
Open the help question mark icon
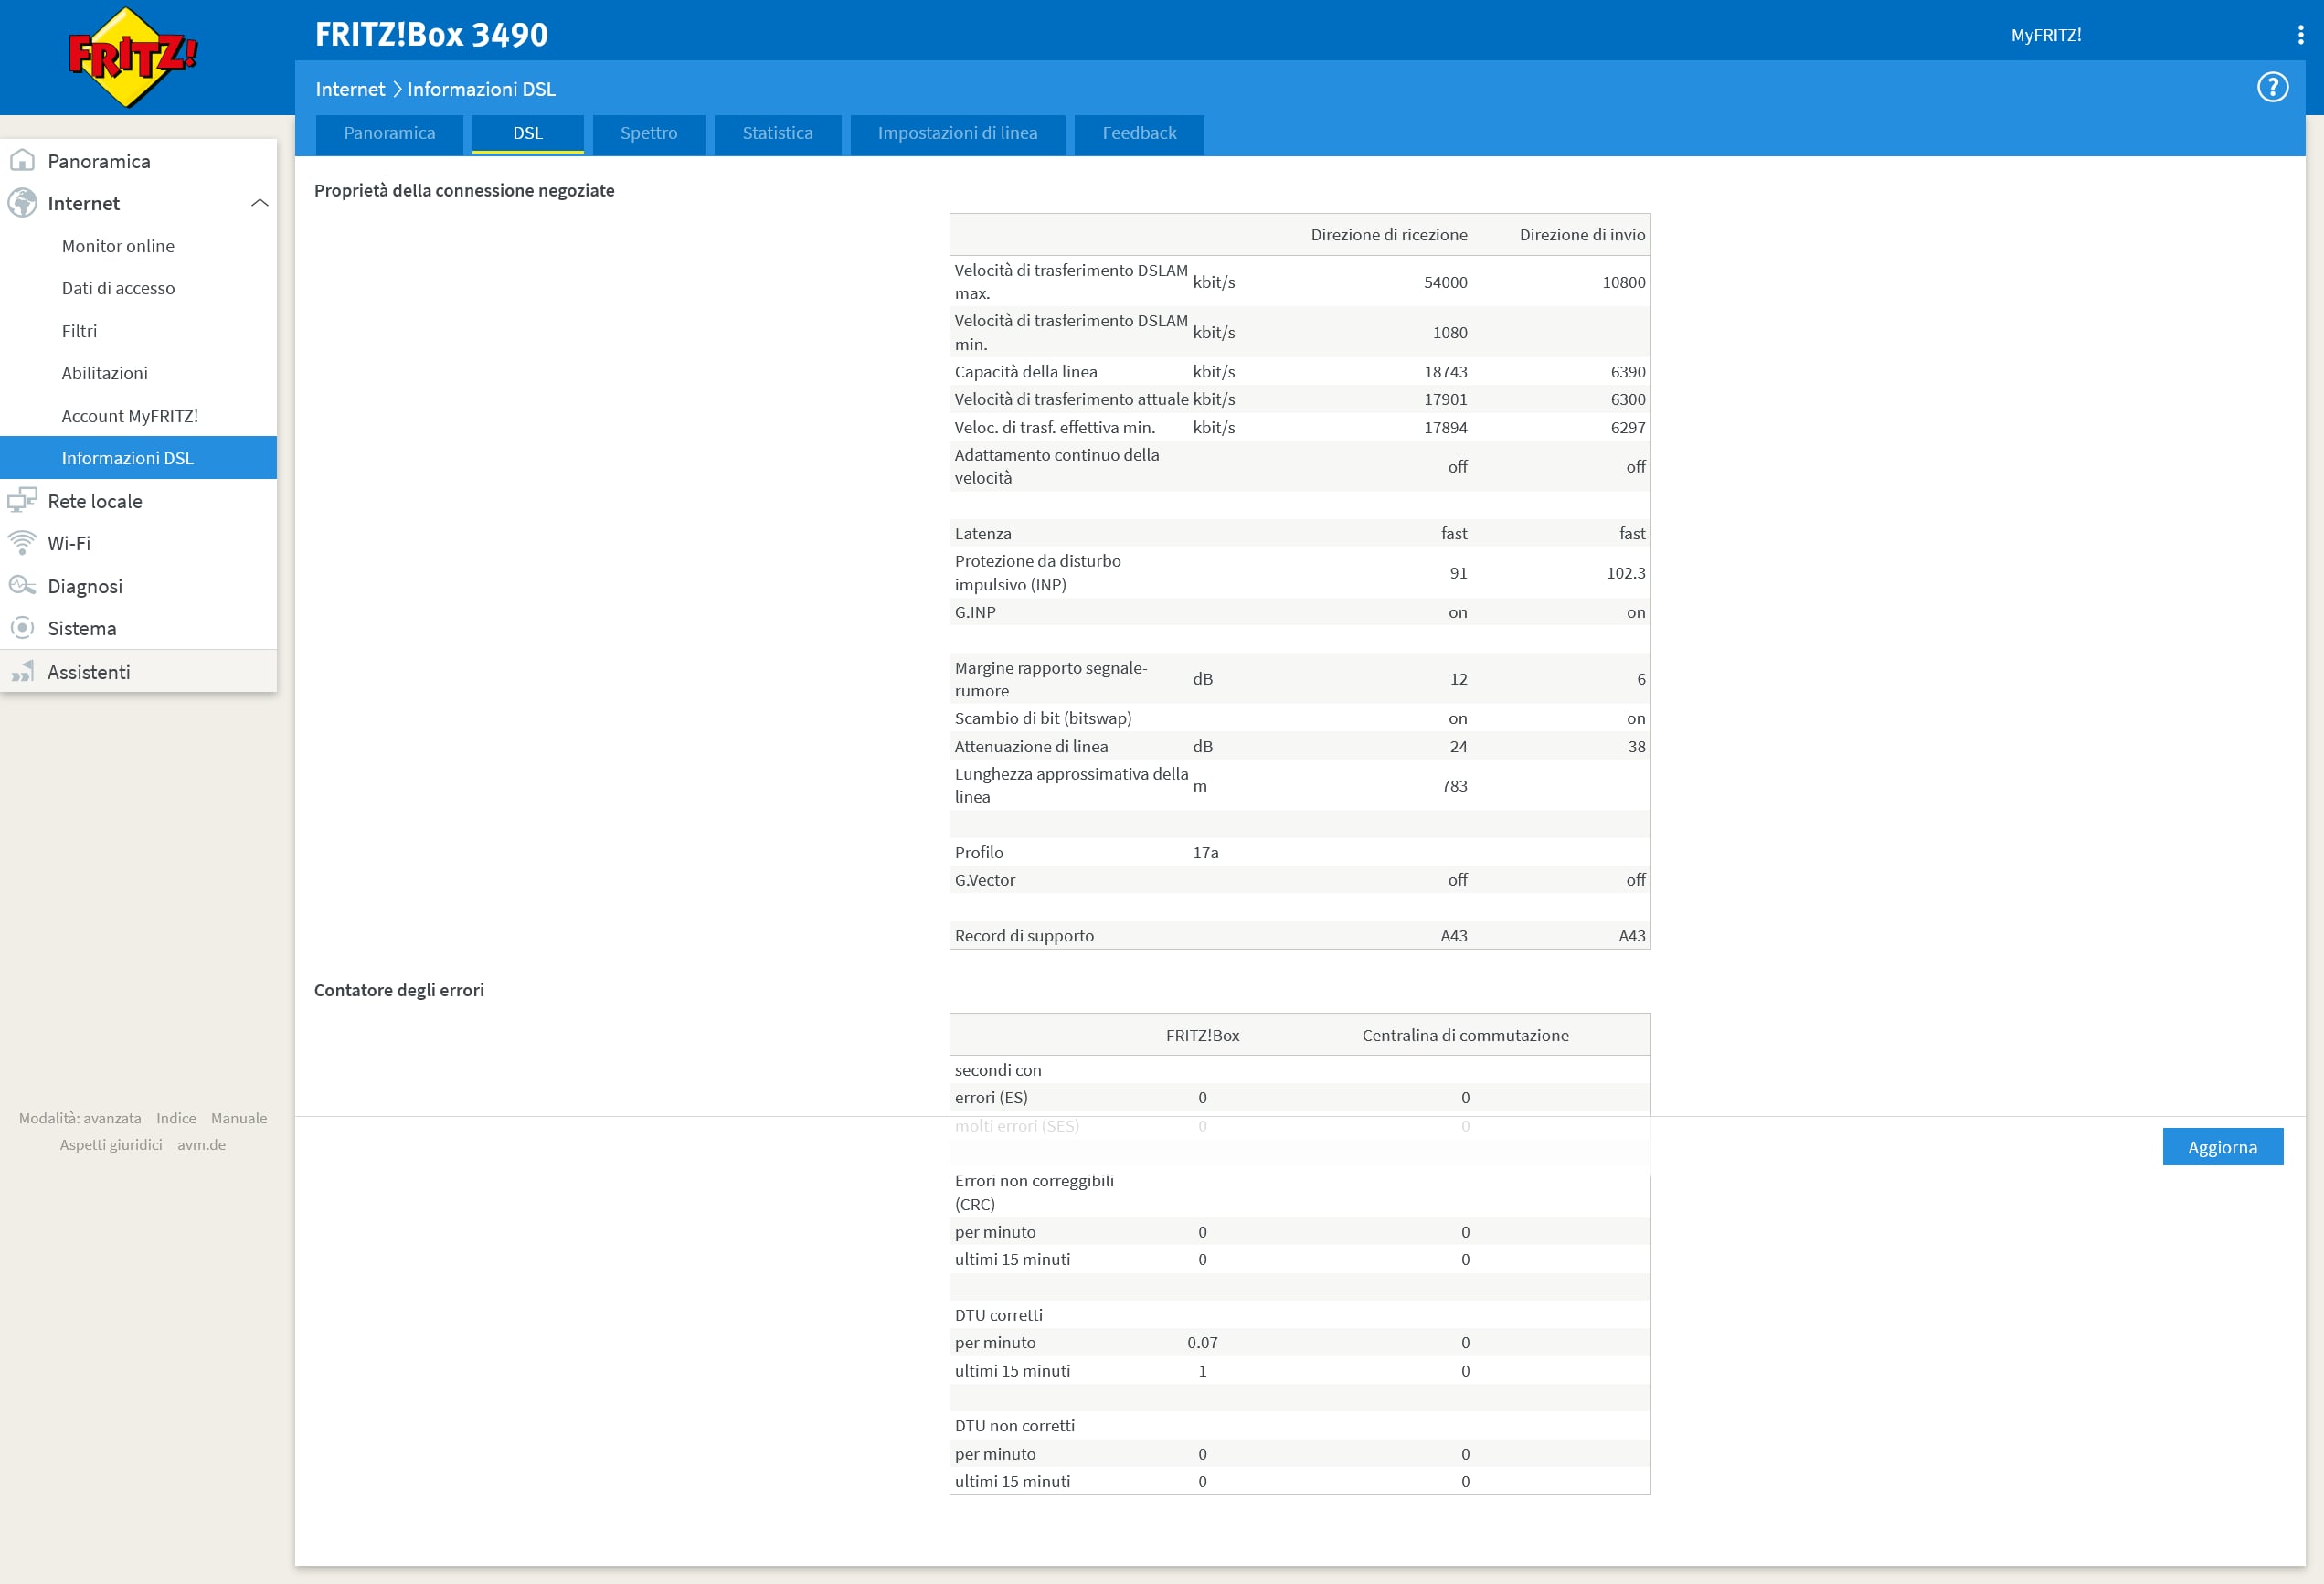[2272, 88]
